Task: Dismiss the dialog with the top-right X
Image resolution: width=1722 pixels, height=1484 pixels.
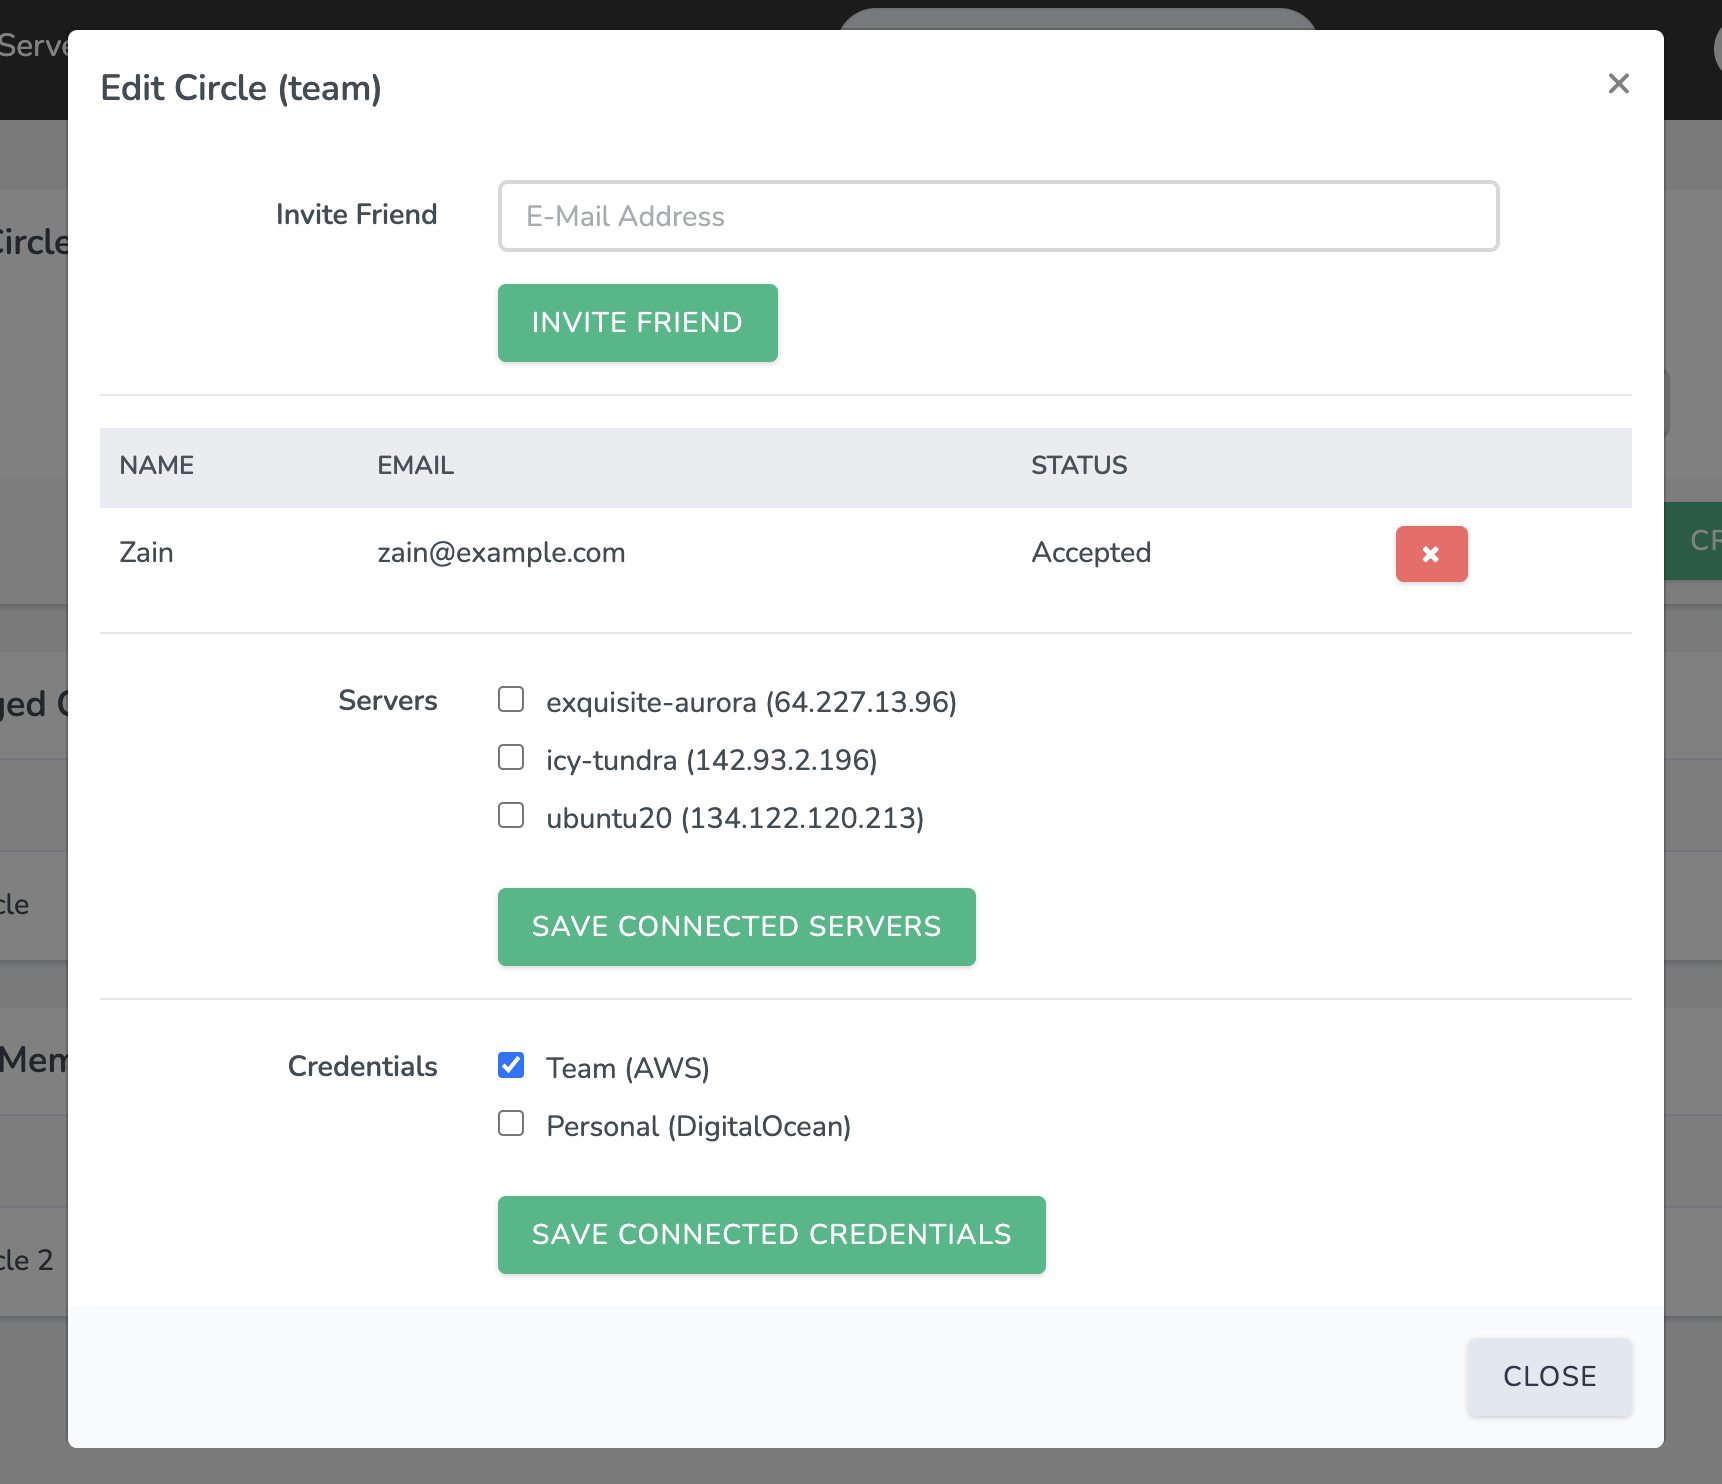Action: click(x=1618, y=84)
